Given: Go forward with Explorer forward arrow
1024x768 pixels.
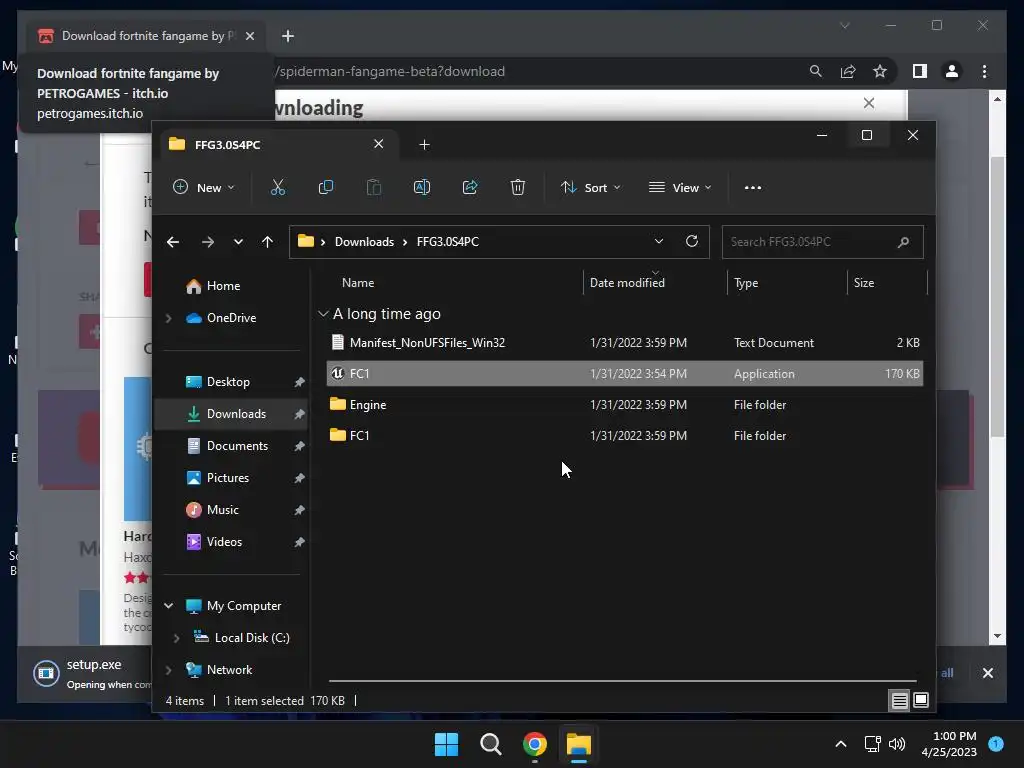Looking at the screenshot, I should click(x=208, y=242).
